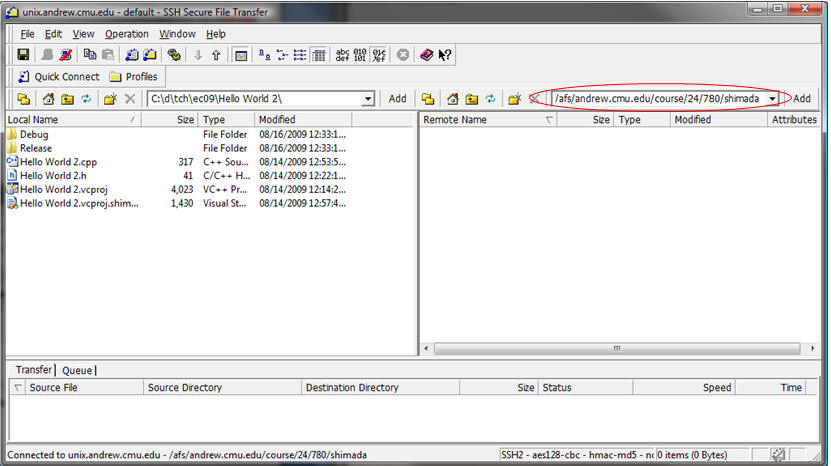831x466 pixels.
Task: Click Add next to local path
Action: tap(397, 99)
